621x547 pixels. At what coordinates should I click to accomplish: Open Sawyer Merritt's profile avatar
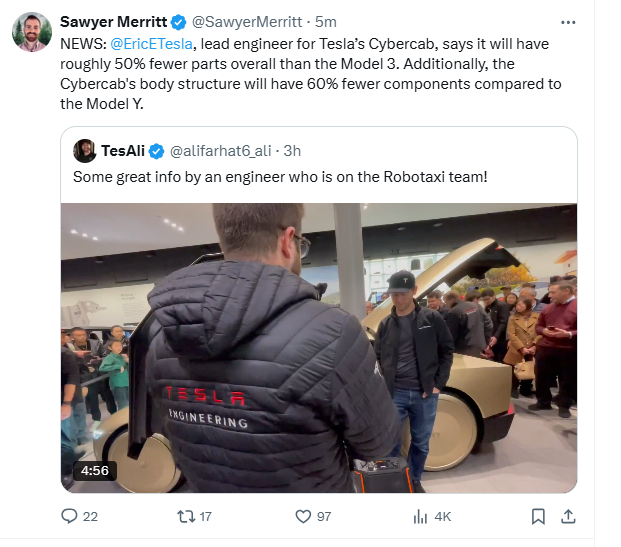tap(32, 32)
